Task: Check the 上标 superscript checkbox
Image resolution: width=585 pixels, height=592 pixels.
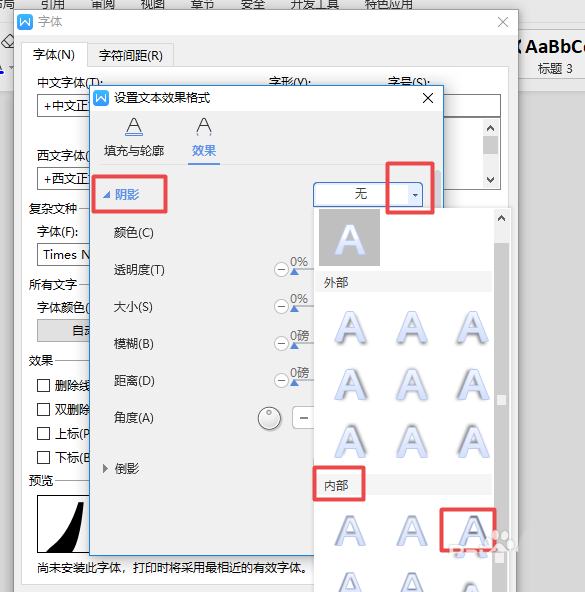Action: tap(43, 433)
